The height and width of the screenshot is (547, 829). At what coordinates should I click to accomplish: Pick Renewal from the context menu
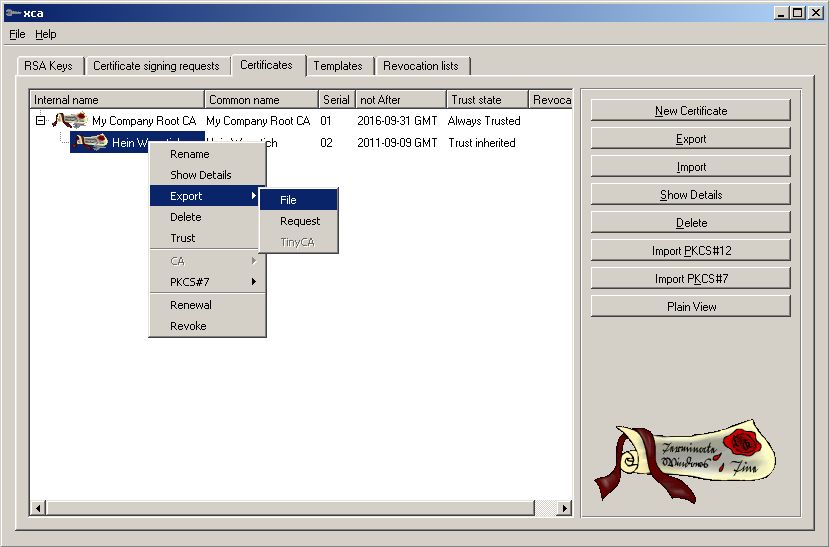coord(191,305)
